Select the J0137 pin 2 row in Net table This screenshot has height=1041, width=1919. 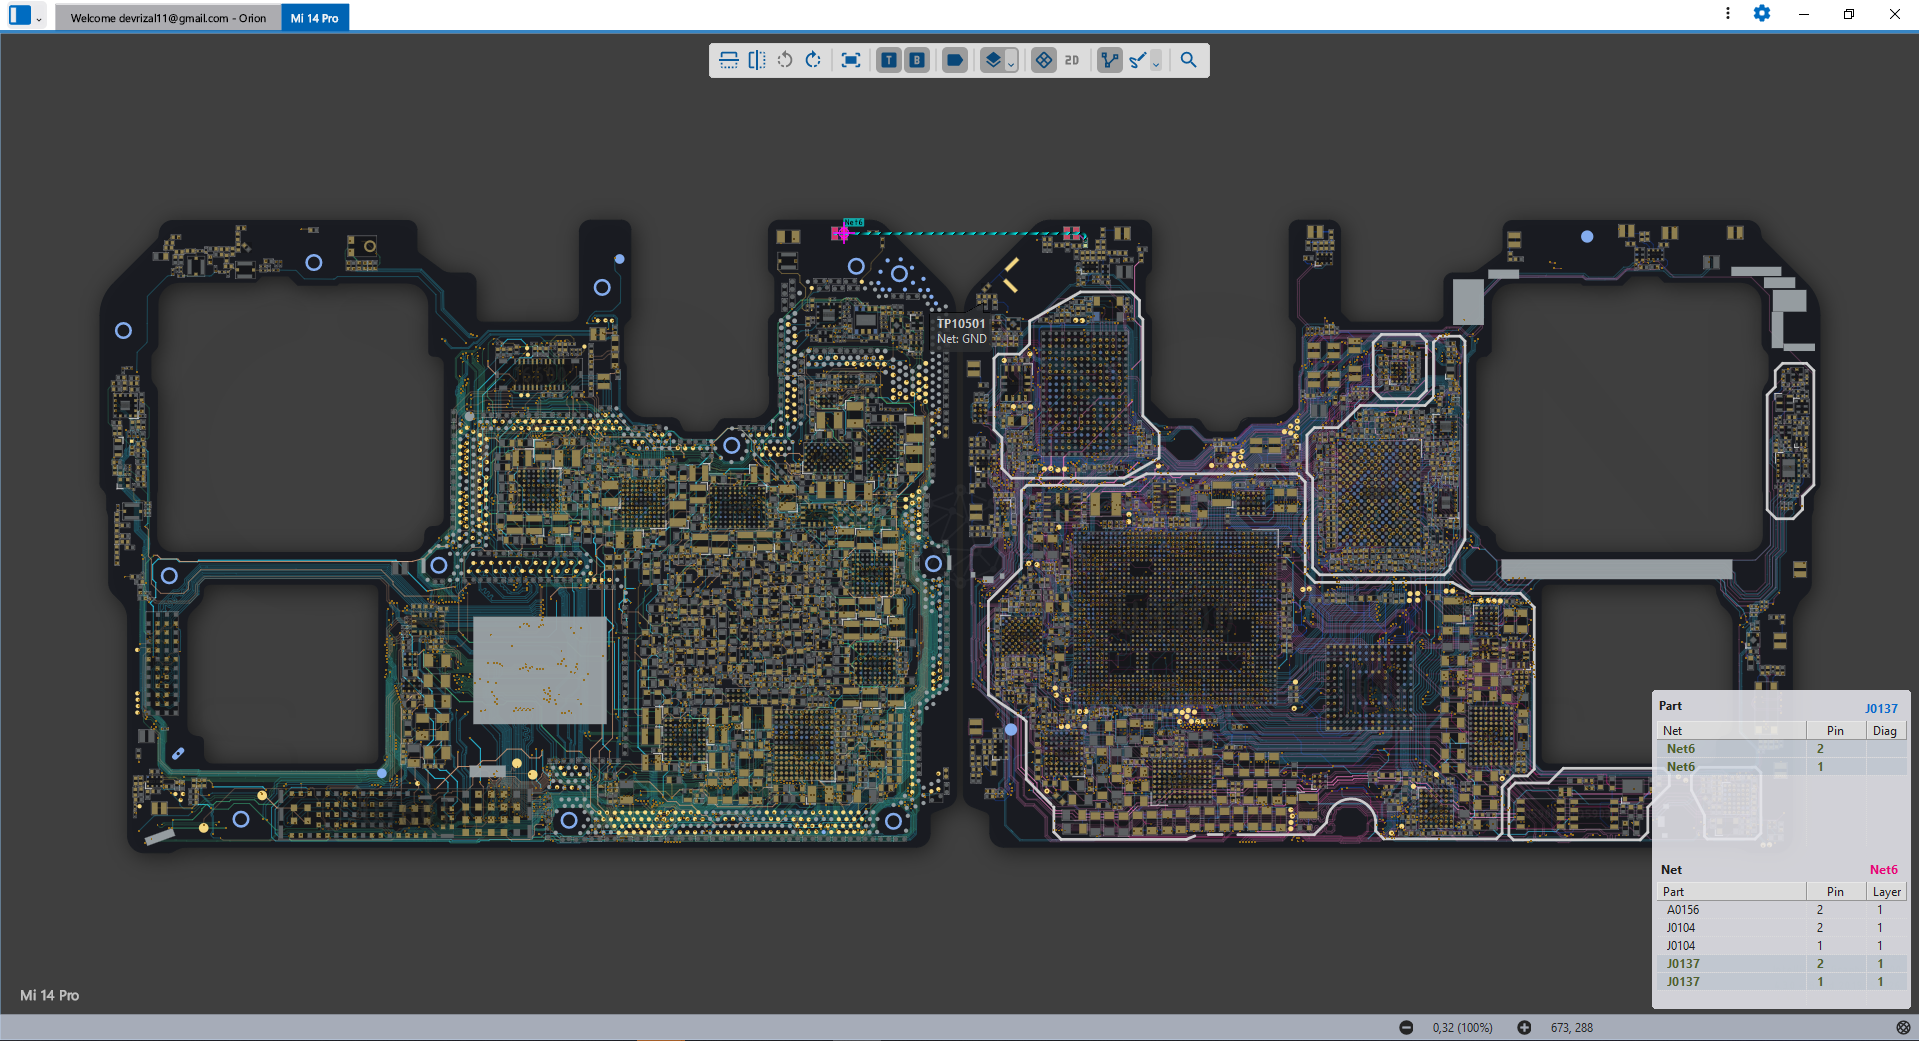pyautogui.click(x=1782, y=964)
